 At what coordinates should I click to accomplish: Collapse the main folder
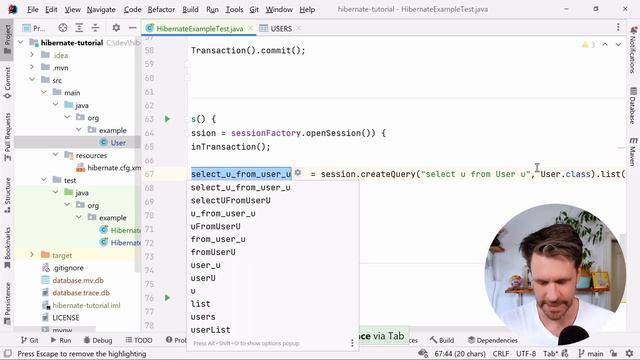(44, 93)
